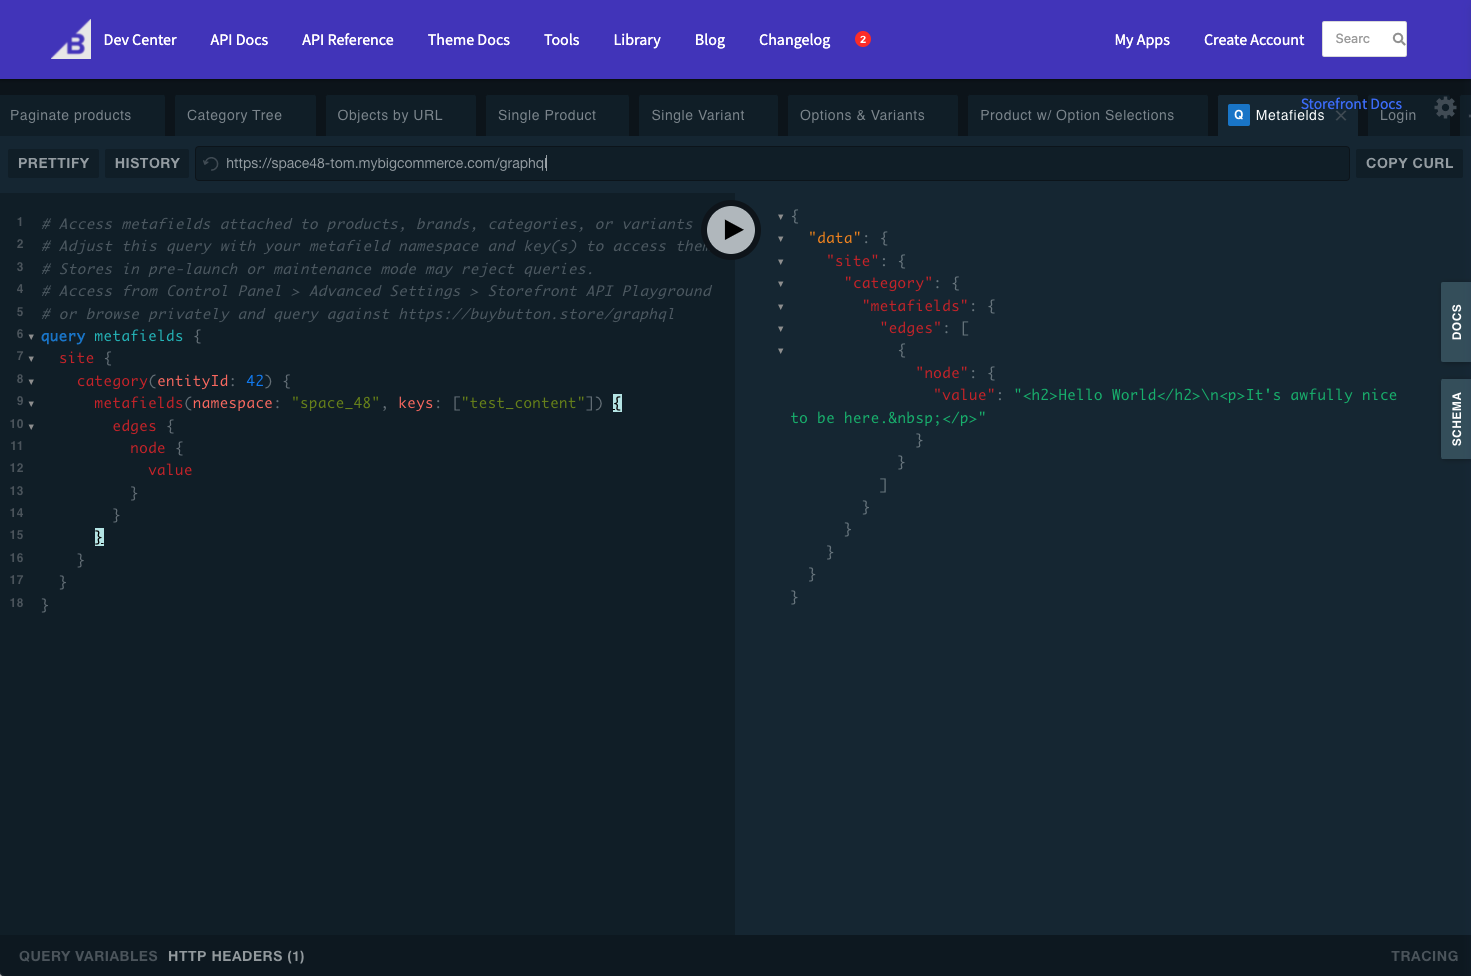1471x976 pixels.
Task: Expand the QUERY VARIABLES panel
Action: click(x=88, y=956)
